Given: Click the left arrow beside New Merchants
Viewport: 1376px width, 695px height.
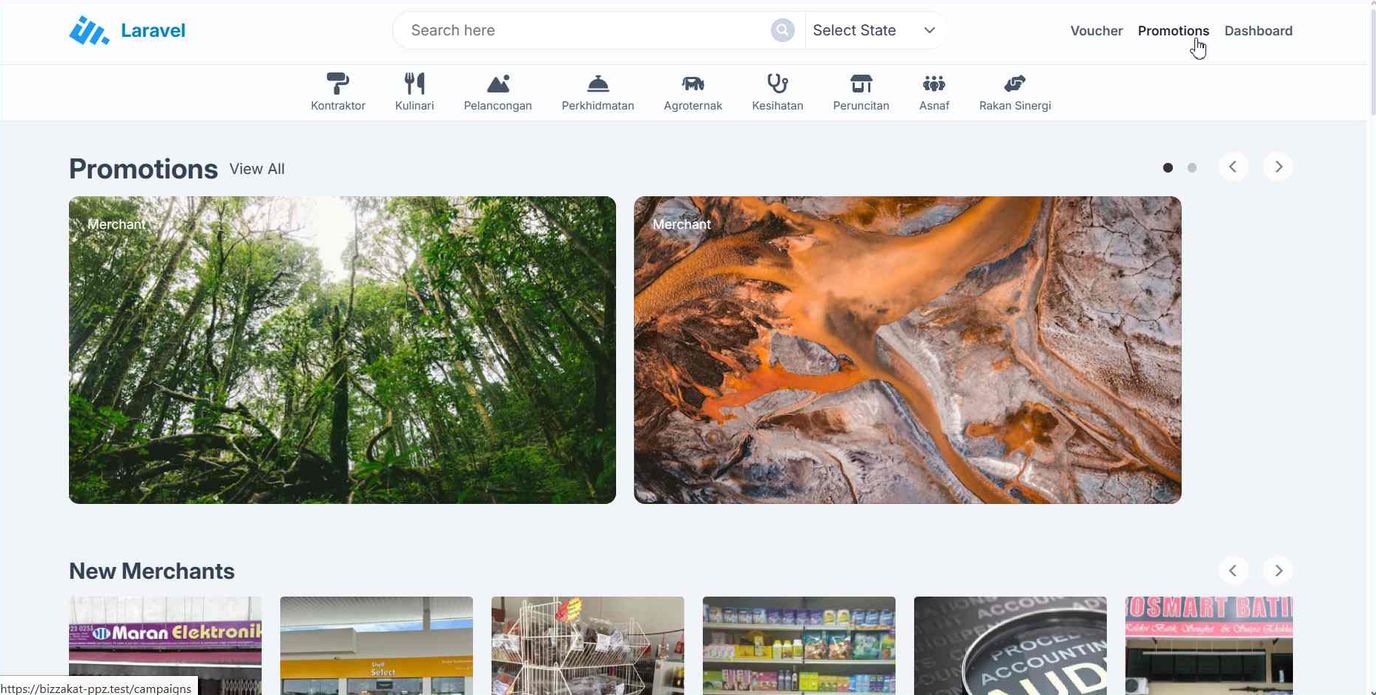Looking at the screenshot, I should click(1232, 570).
